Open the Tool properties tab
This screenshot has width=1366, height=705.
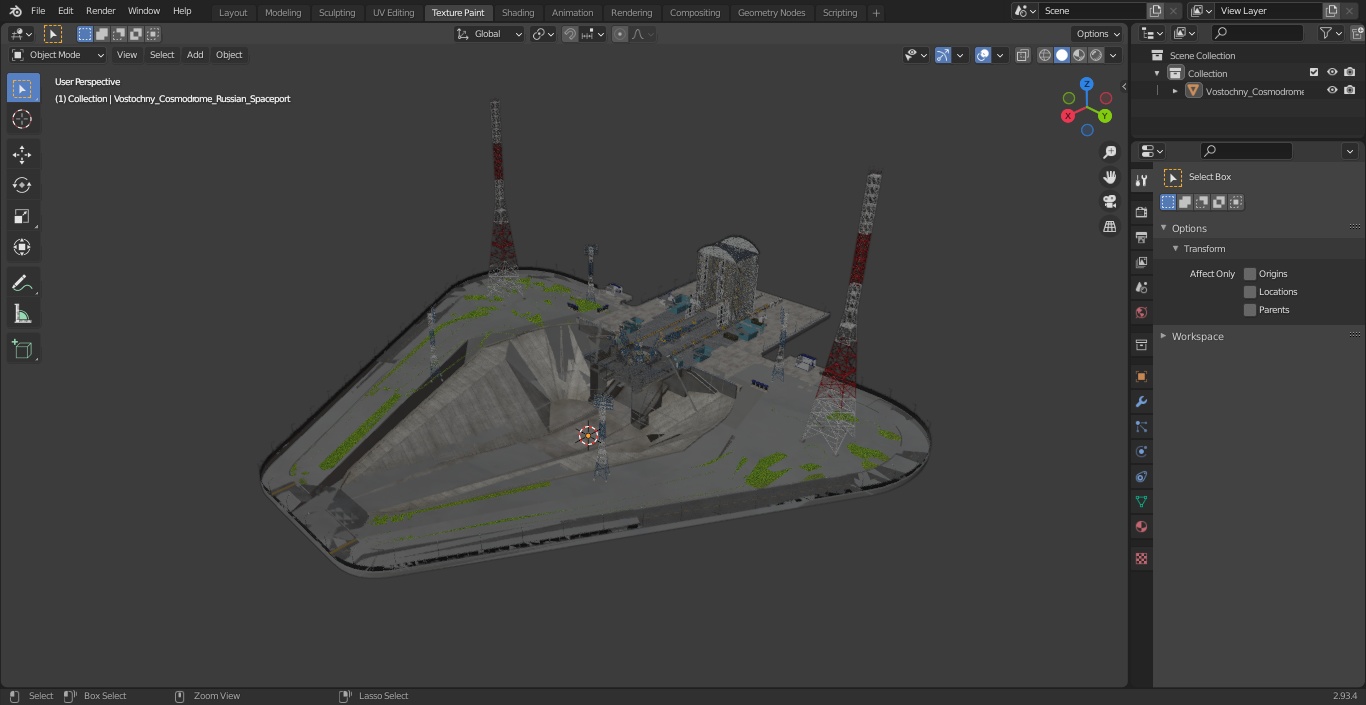pos(1141,180)
